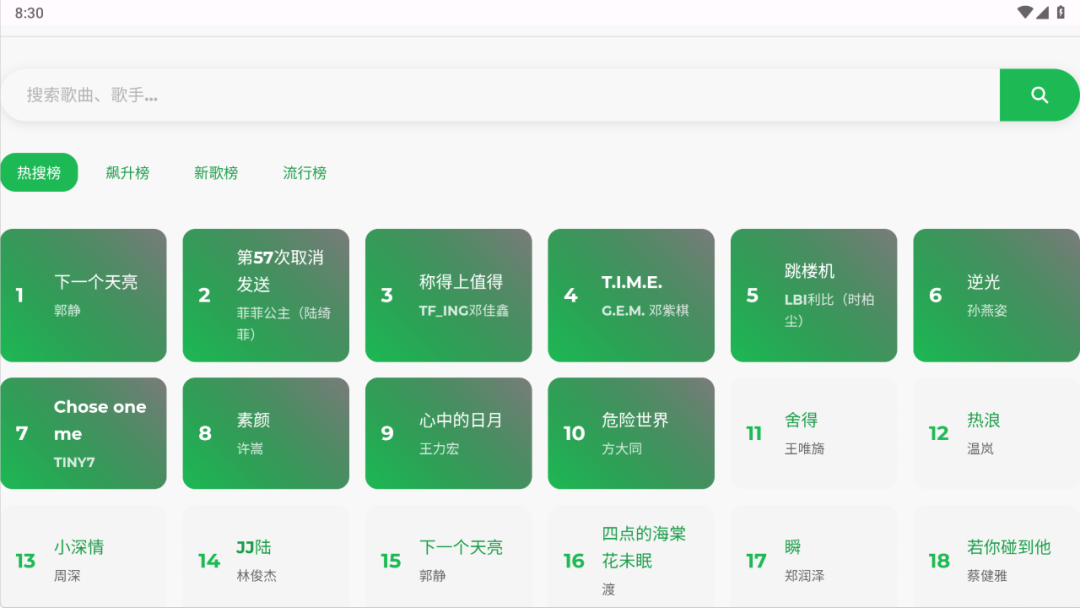The width and height of the screenshot is (1080, 608).
Task: Select the 心中的日月 card
Action: tap(448, 433)
